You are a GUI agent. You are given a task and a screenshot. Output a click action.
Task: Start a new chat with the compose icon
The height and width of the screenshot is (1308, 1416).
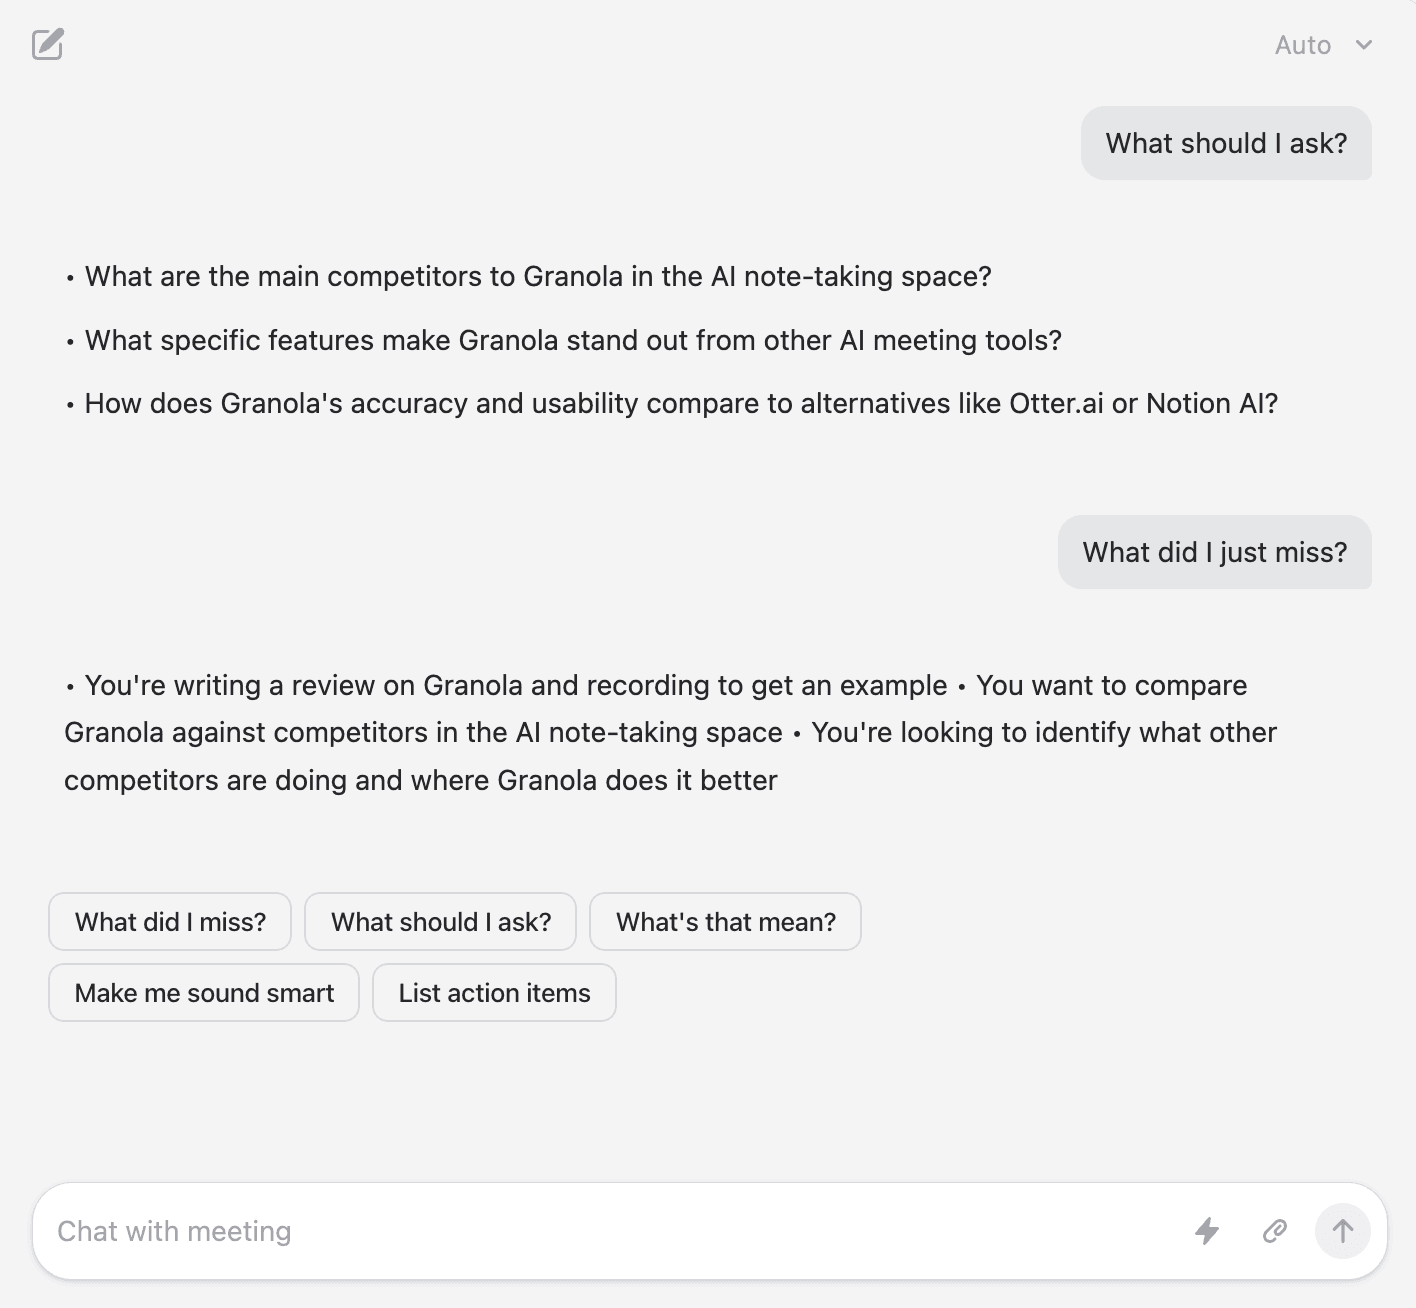point(49,45)
